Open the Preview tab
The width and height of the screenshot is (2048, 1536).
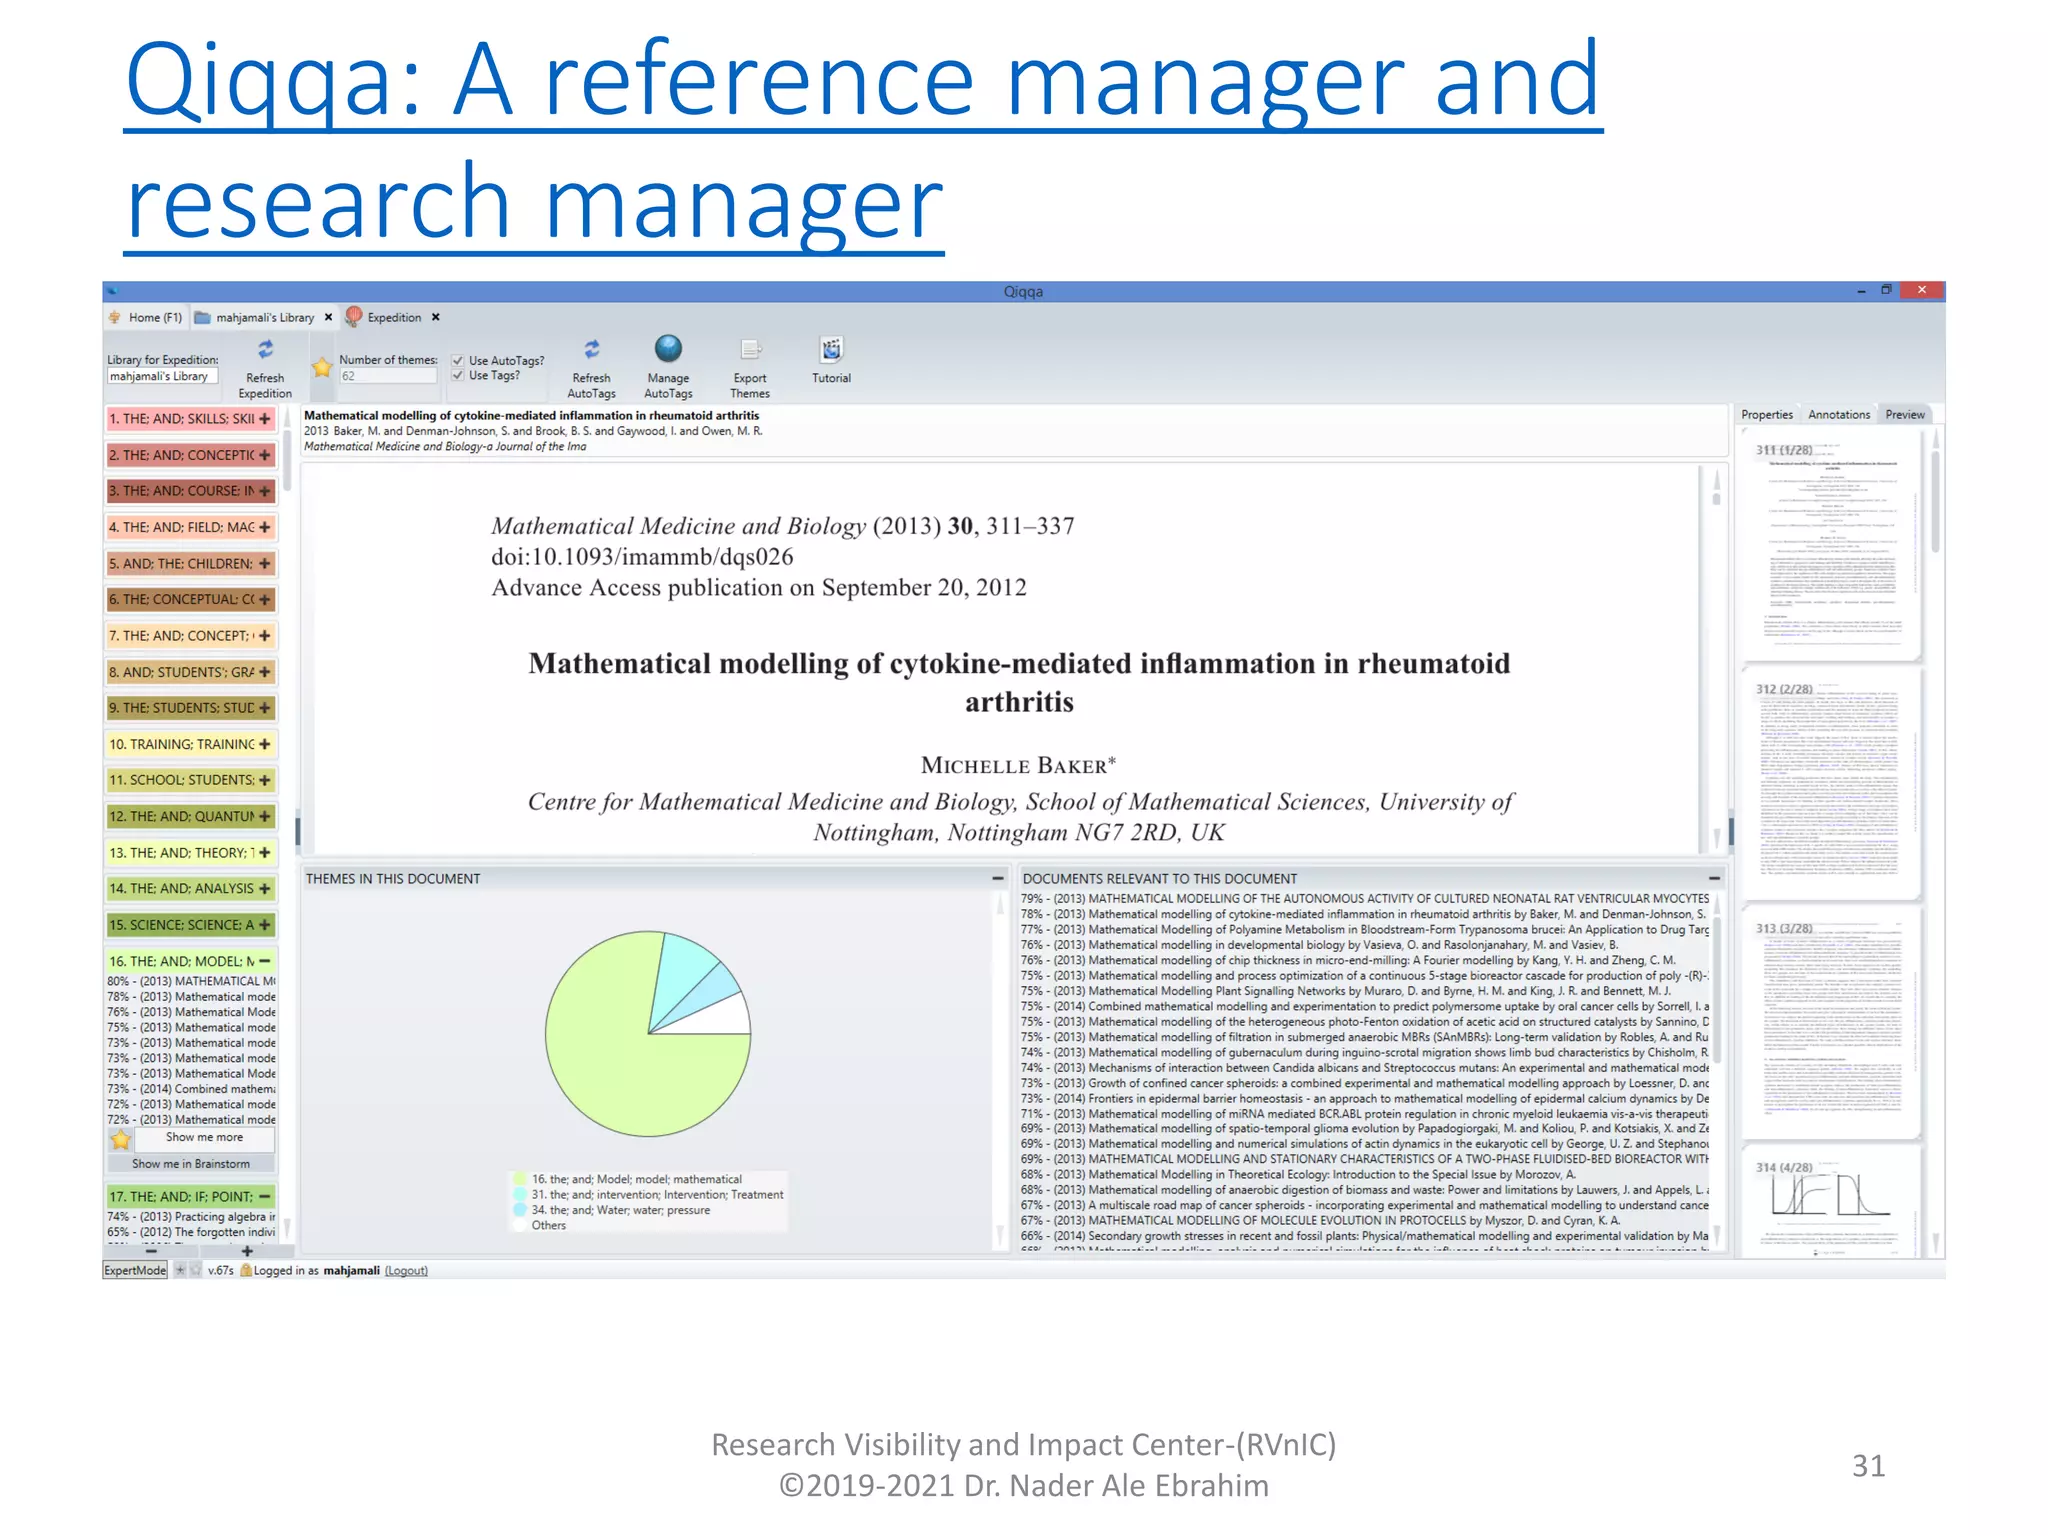pos(1905,414)
